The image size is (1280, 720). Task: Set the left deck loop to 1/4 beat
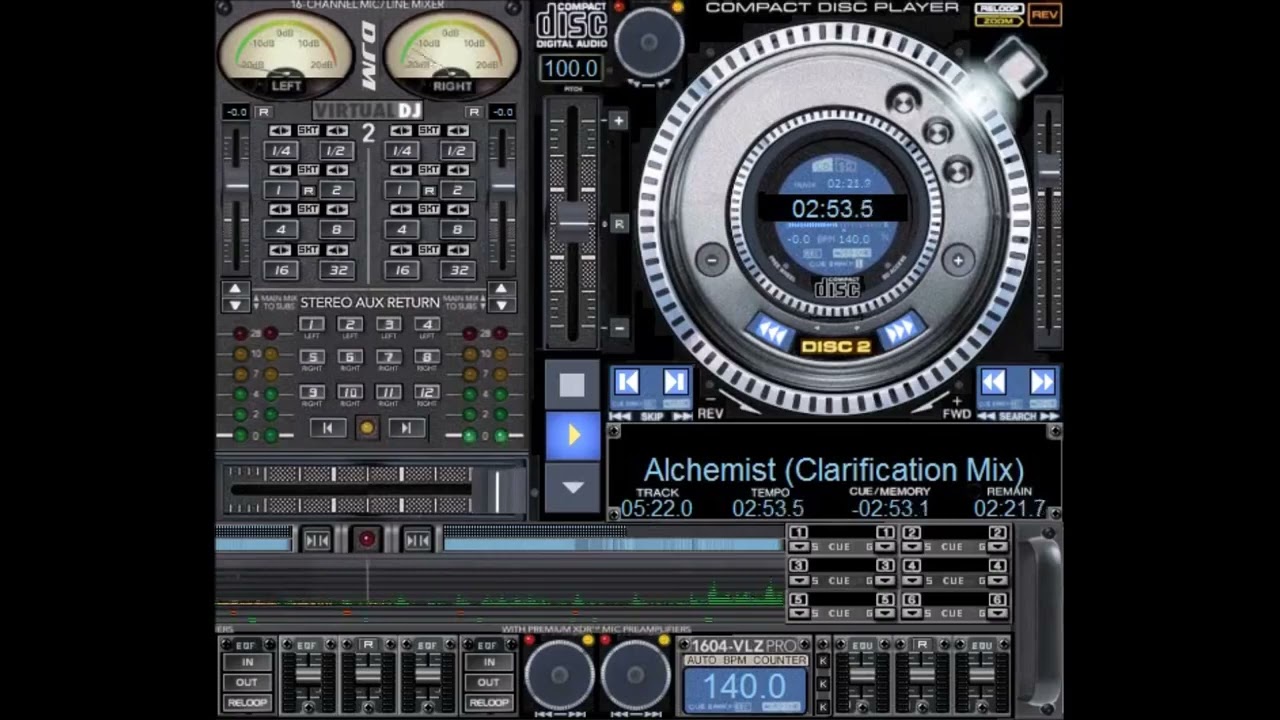[281, 151]
